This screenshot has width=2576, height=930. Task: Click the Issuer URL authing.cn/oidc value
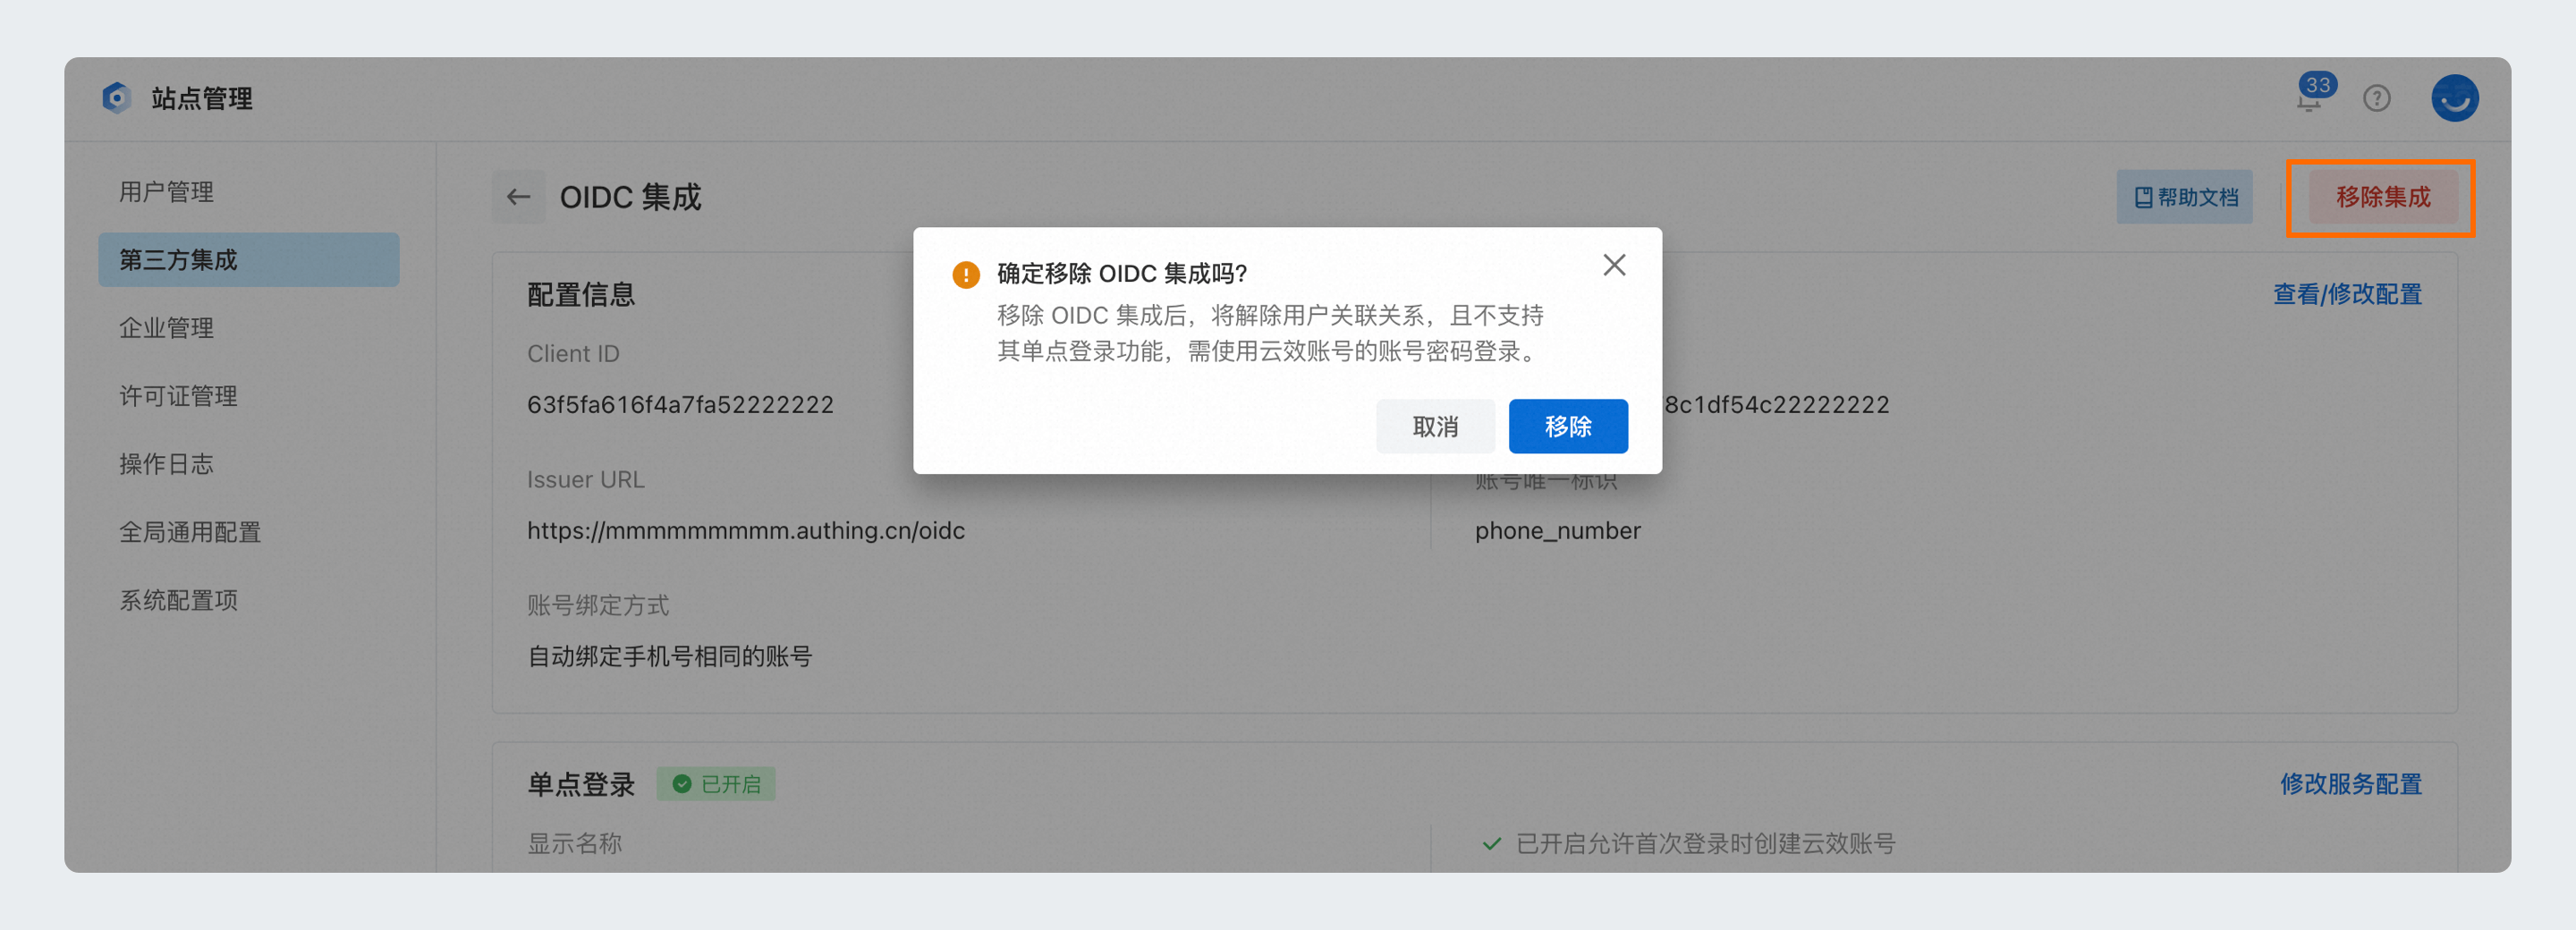[x=746, y=531]
